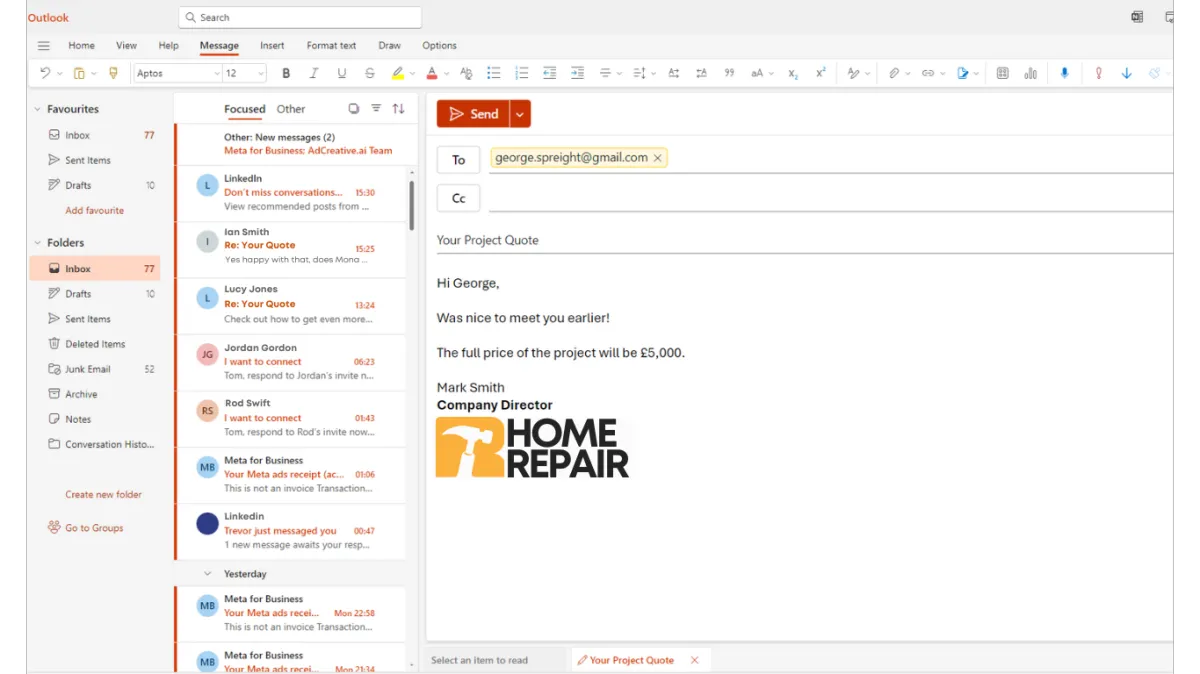
Task: Close the Your Project Quote draft tab
Action: tap(694, 660)
